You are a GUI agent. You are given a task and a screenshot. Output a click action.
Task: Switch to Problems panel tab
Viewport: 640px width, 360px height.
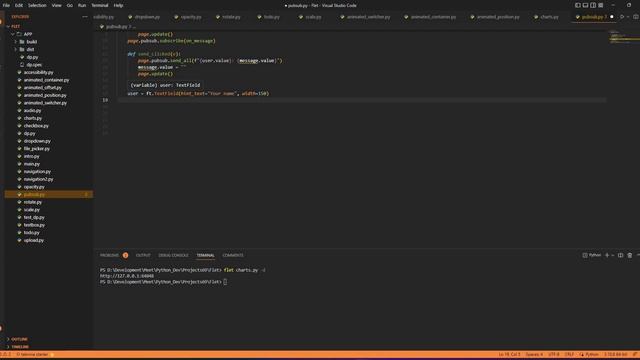(x=109, y=255)
